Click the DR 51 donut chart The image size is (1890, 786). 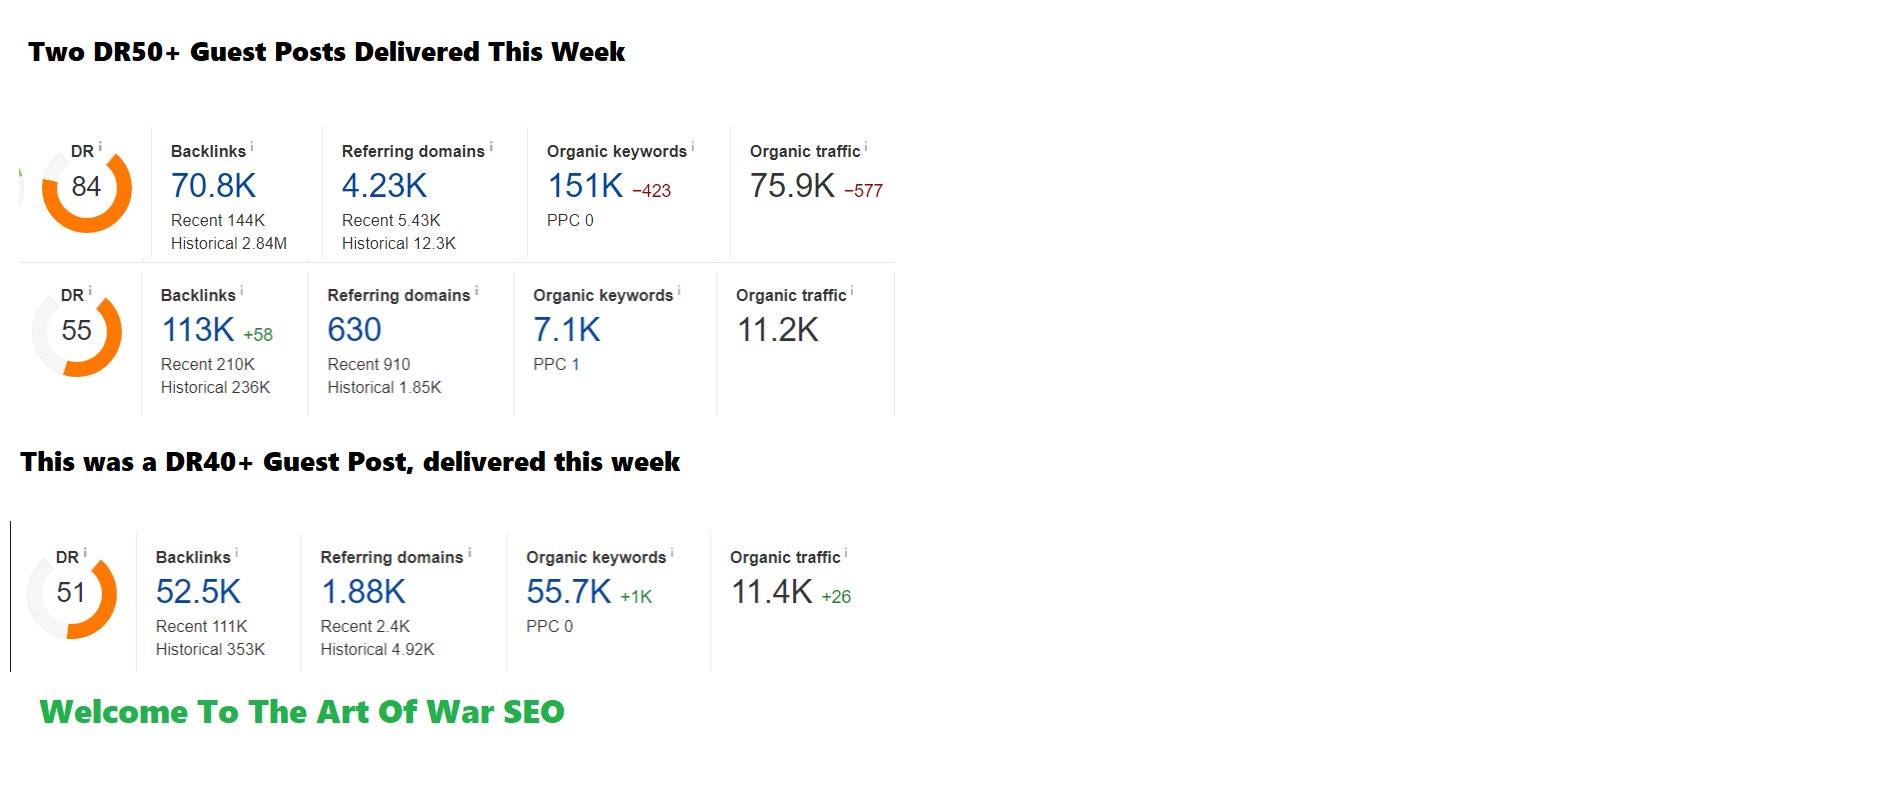72,594
